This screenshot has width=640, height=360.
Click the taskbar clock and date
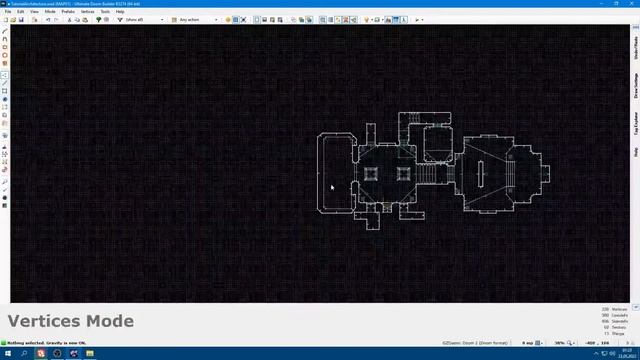pos(627,353)
